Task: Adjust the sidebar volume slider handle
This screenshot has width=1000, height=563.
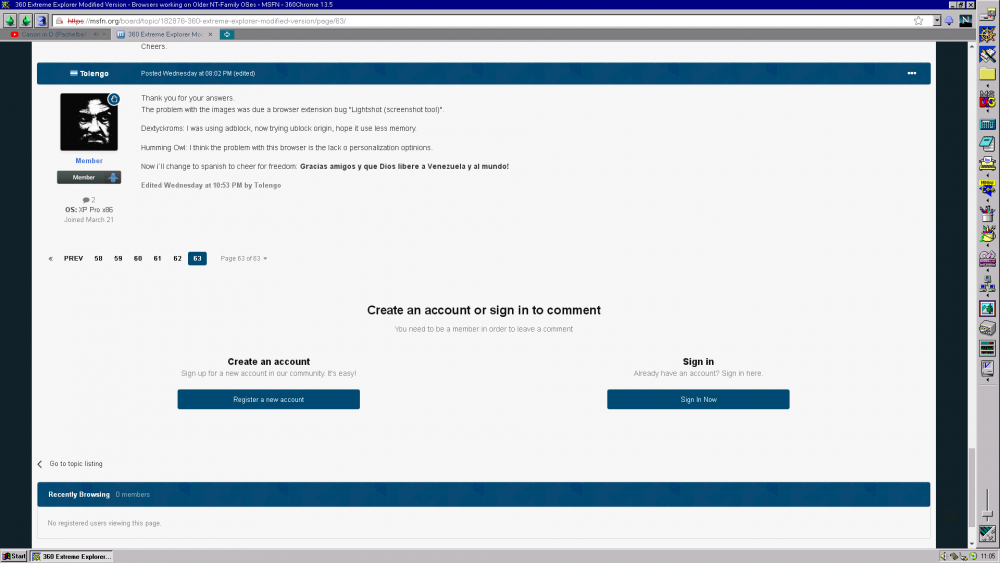Action: pos(987,513)
